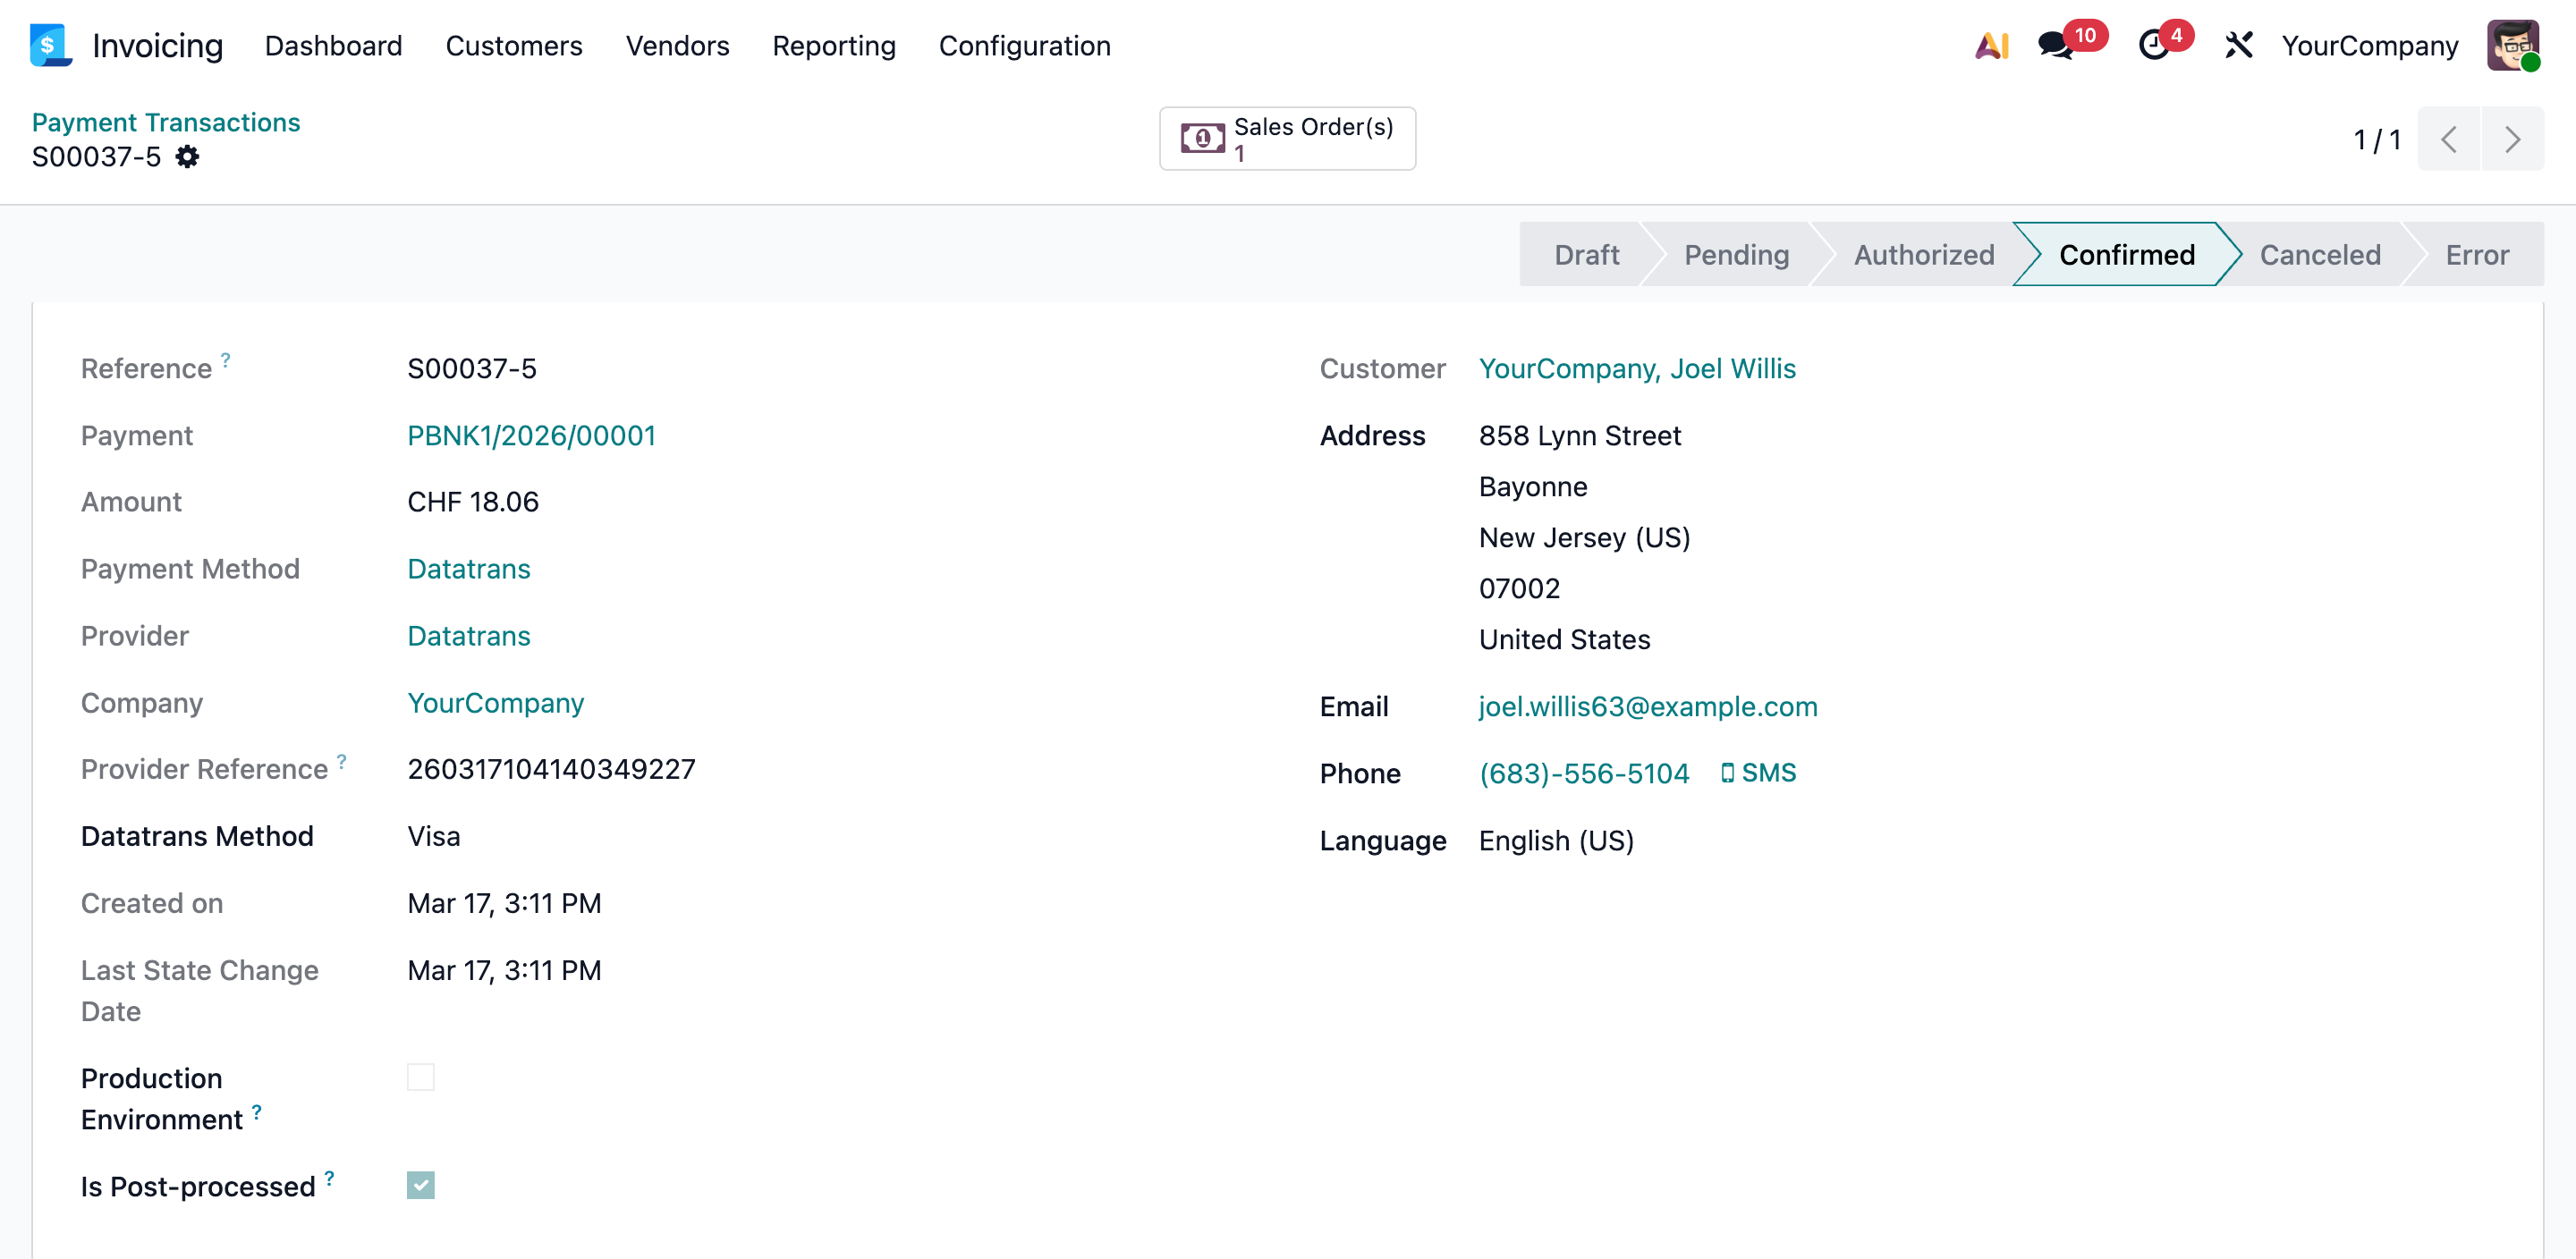Open customer YourCompany, Joel Willis
This screenshot has height=1259, width=2576.
tap(1637, 369)
